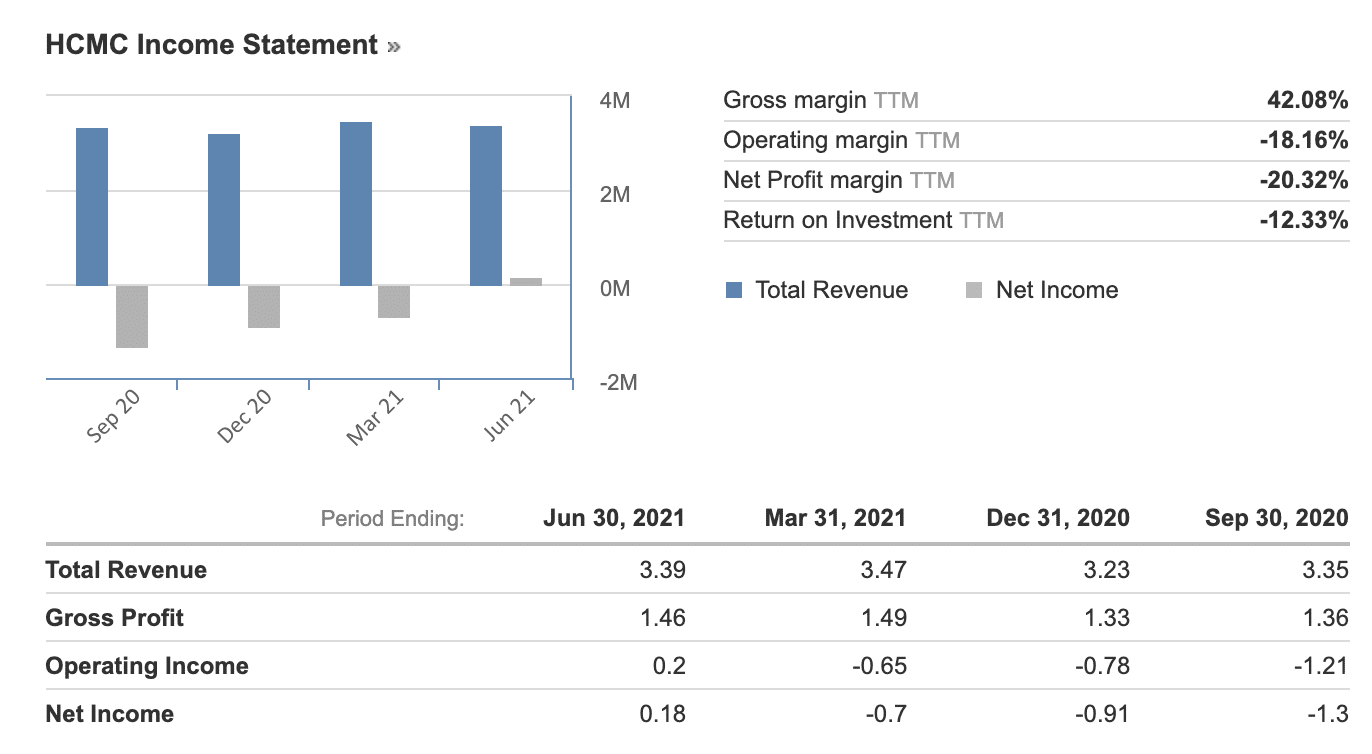Click the Period Ending label
The width and height of the screenshot is (1372, 754).
click(393, 518)
